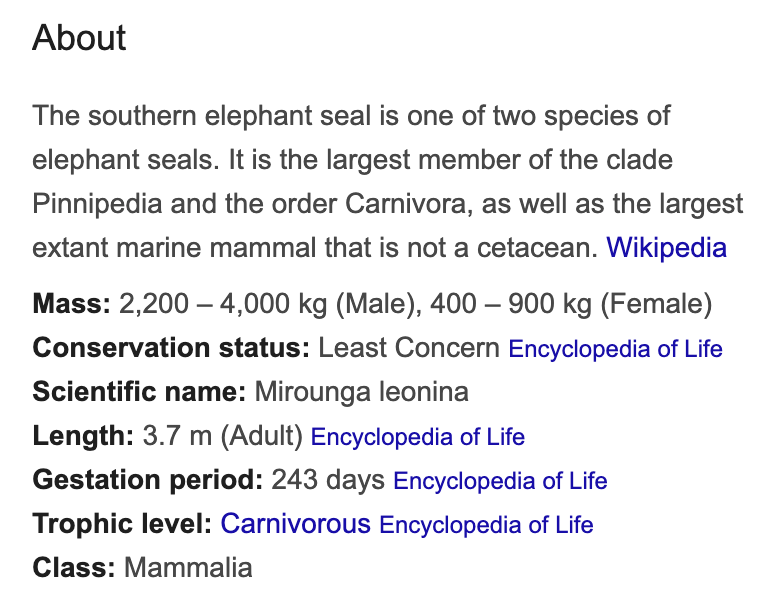Click the About heading

tap(79, 39)
